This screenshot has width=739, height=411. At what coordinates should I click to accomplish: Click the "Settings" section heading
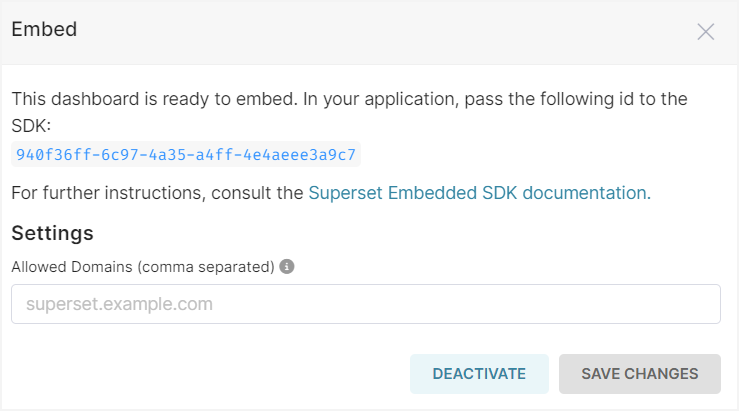[x=52, y=233]
